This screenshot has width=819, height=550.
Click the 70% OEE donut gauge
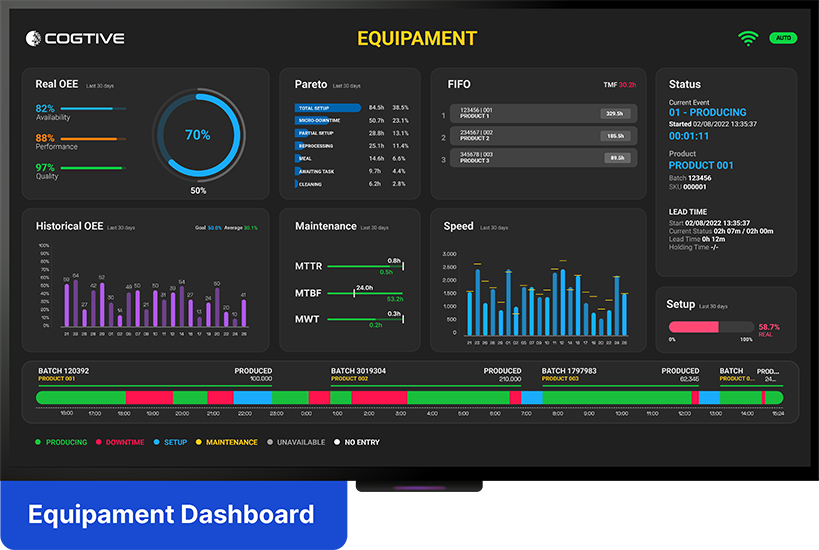click(x=197, y=135)
